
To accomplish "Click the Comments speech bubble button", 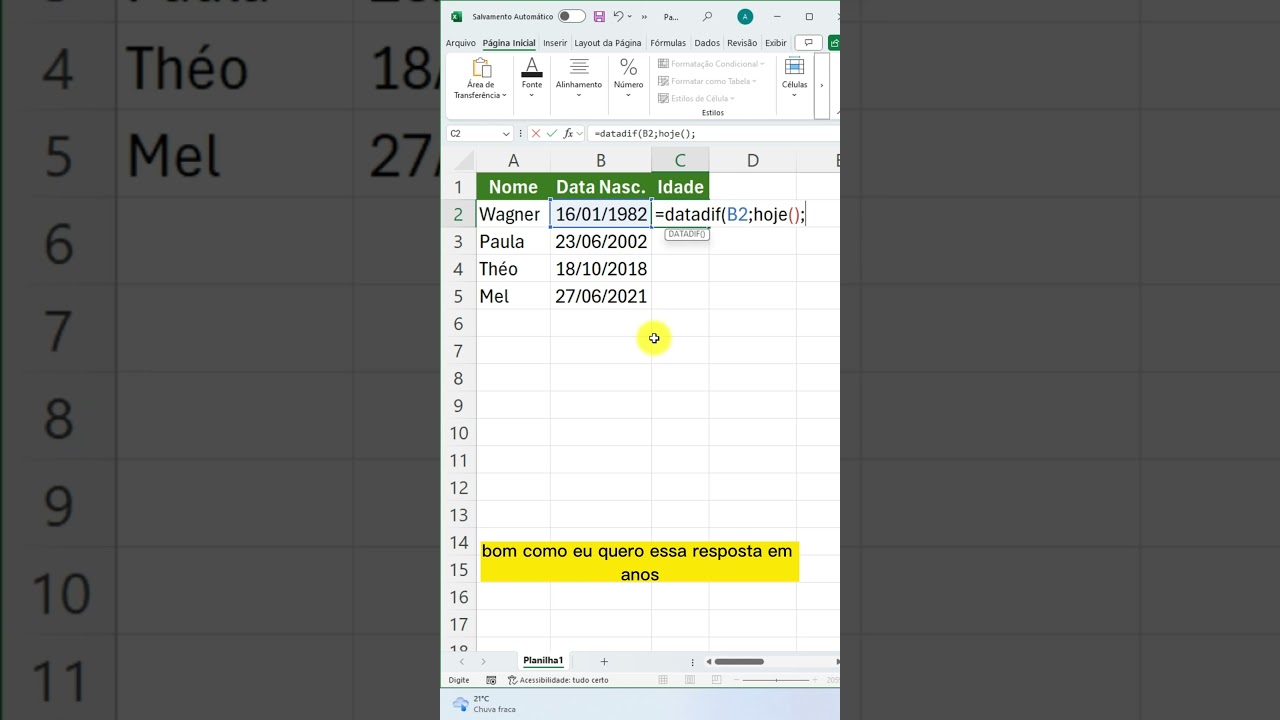I will coord(808,43).
